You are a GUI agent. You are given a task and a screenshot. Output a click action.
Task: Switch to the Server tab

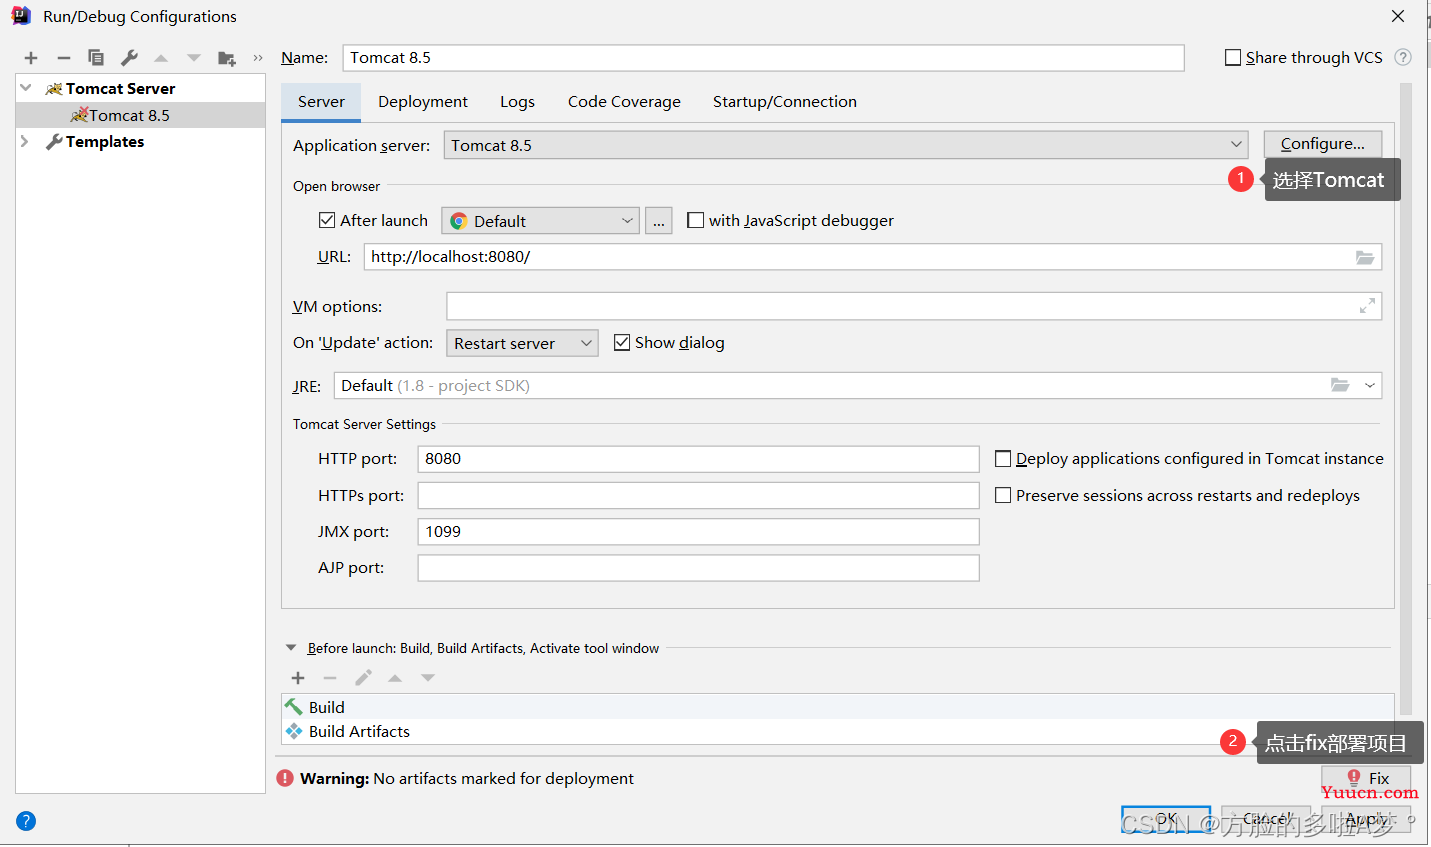(321, 101)
